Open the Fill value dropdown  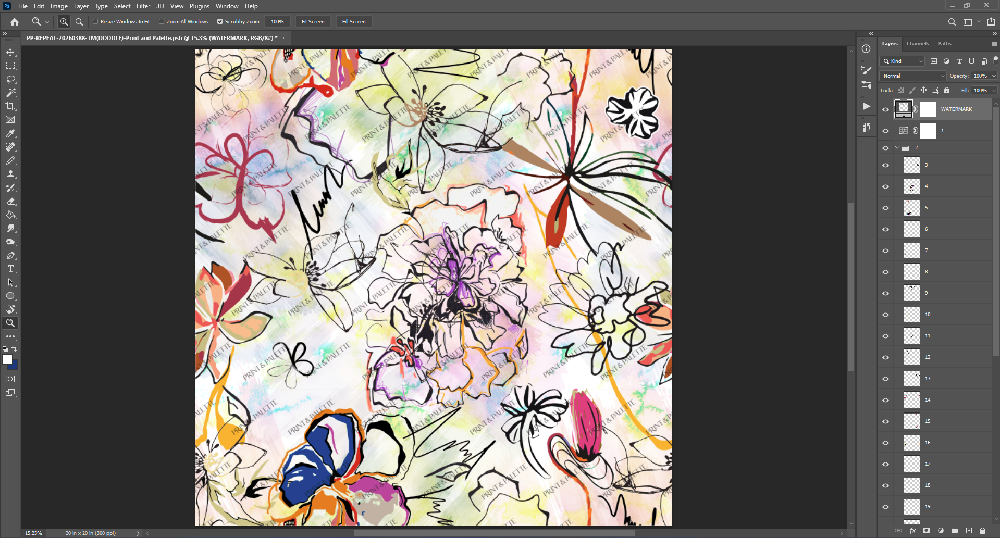click(994, 91)
